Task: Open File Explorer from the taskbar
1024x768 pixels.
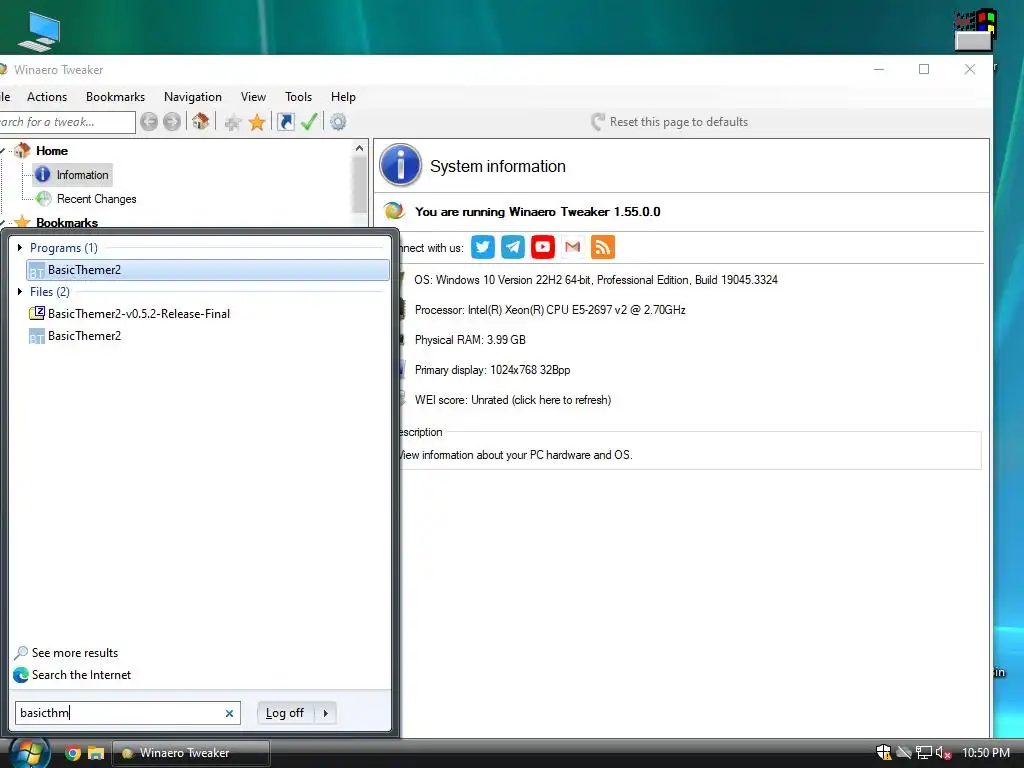Action: (96, 753)
